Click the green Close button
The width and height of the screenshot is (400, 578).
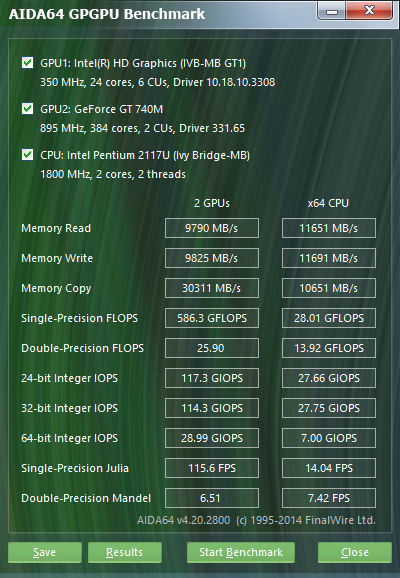[355, 552]
